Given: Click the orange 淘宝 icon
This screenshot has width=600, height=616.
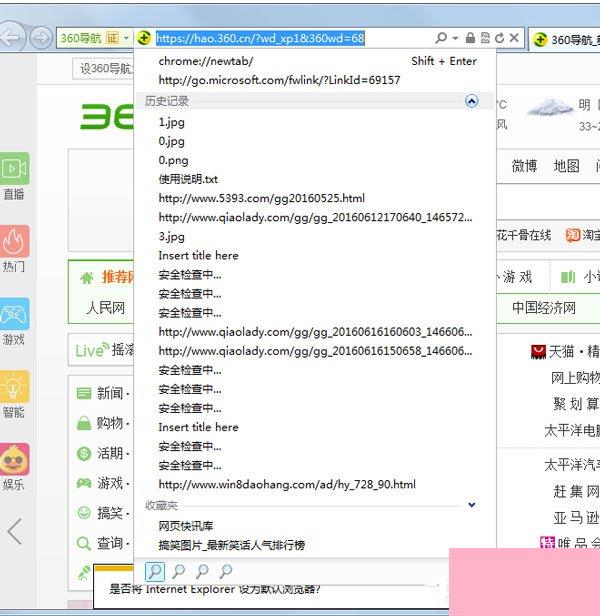Looking at the screenshot, I should tap(573, 235).
